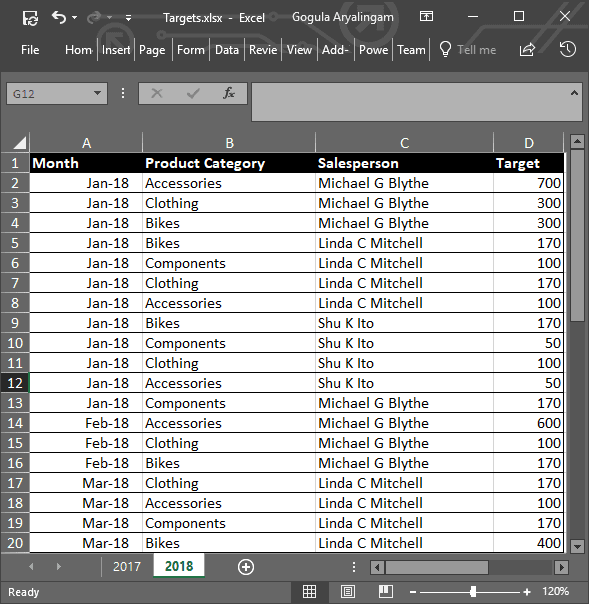Click the Tell me lightbulb icon

[x=445, y=49]
